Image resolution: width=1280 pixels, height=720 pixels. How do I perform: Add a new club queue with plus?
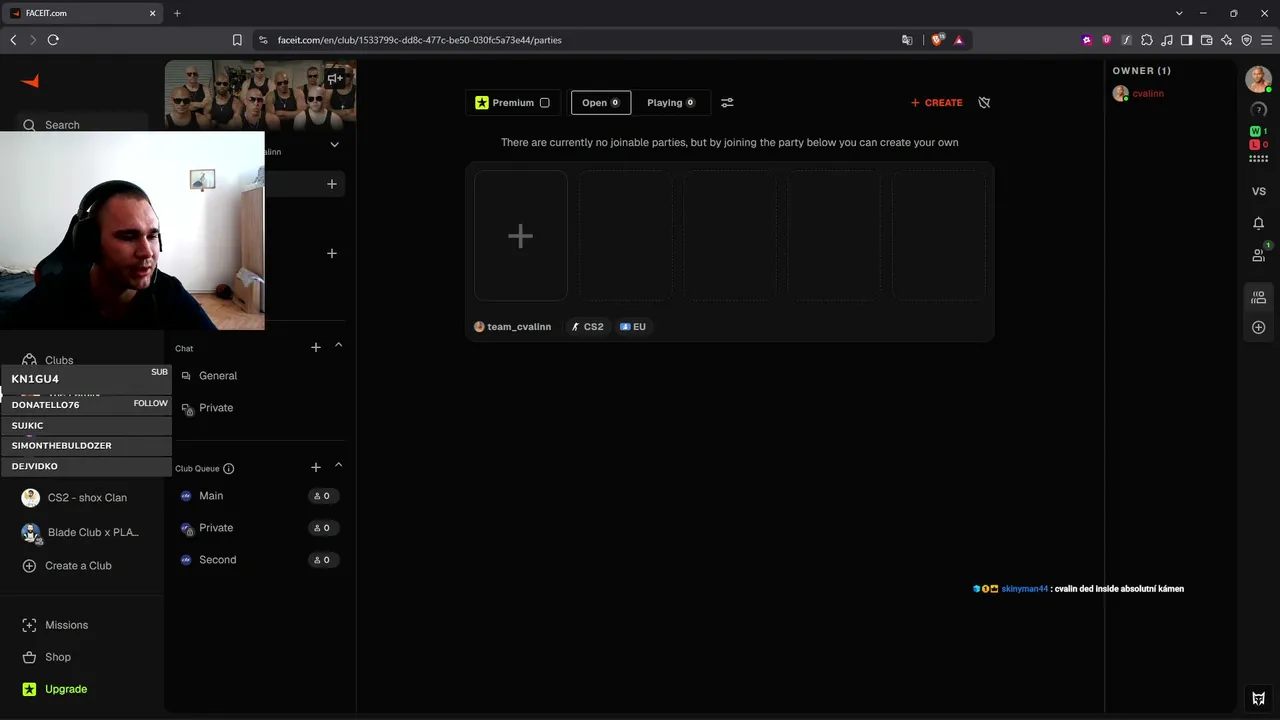tap(316, 467)
